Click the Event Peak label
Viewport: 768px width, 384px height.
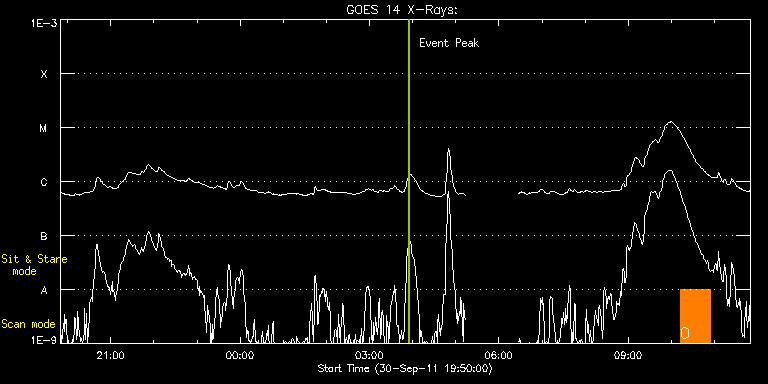[x=449, y=43]
